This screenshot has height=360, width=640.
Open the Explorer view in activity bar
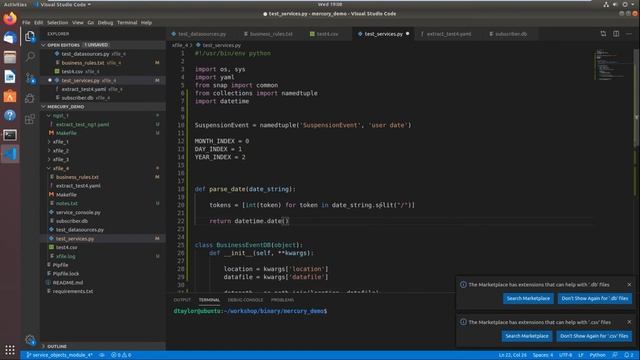pyautogui.click(x=30, y=36)
